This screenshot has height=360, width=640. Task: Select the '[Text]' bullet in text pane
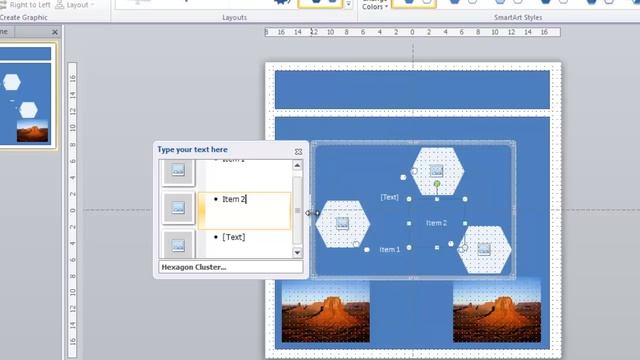233,237
